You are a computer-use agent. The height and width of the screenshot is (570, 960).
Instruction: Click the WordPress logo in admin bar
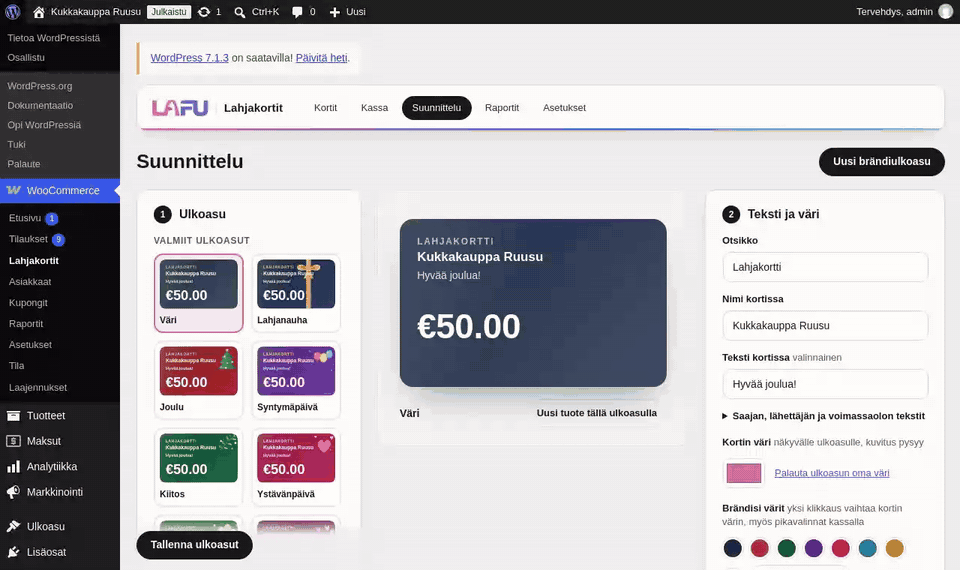pos(12,12)
